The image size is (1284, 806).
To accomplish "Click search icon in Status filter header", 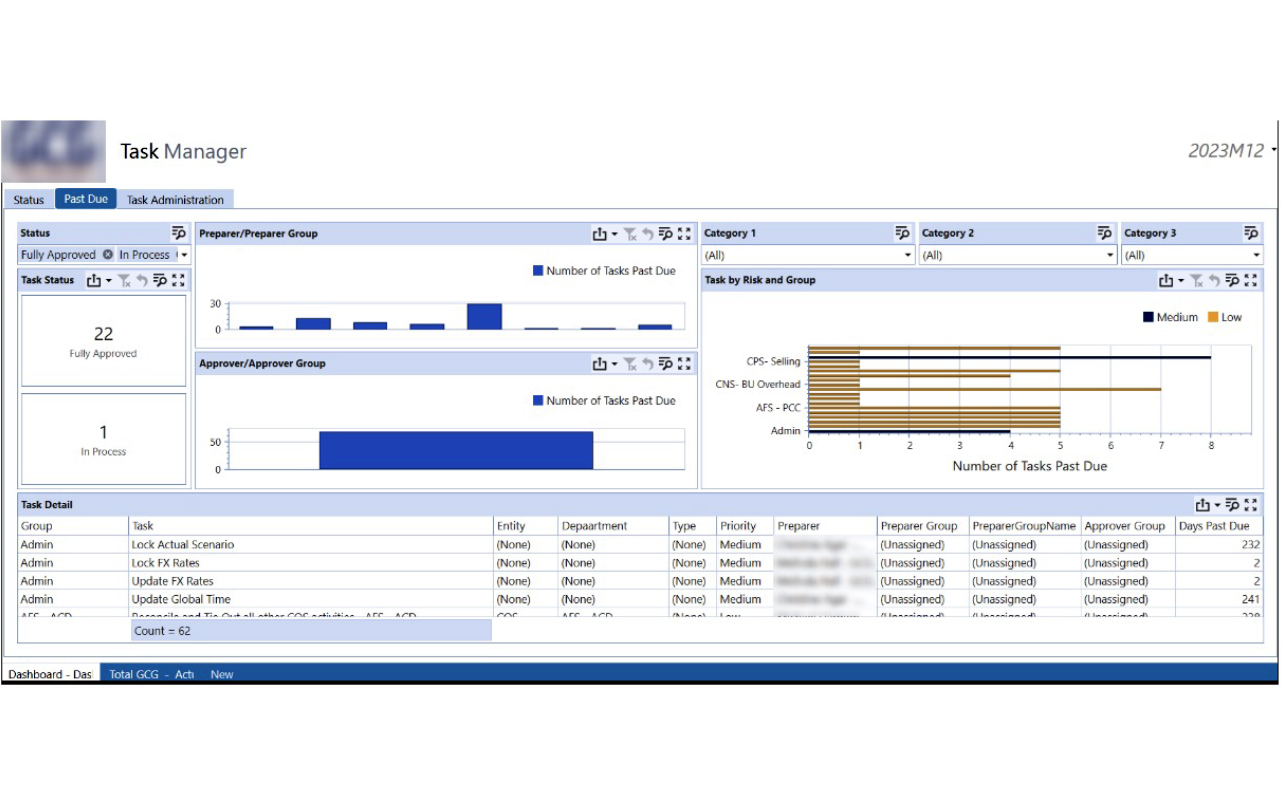I will coord(179,233).
